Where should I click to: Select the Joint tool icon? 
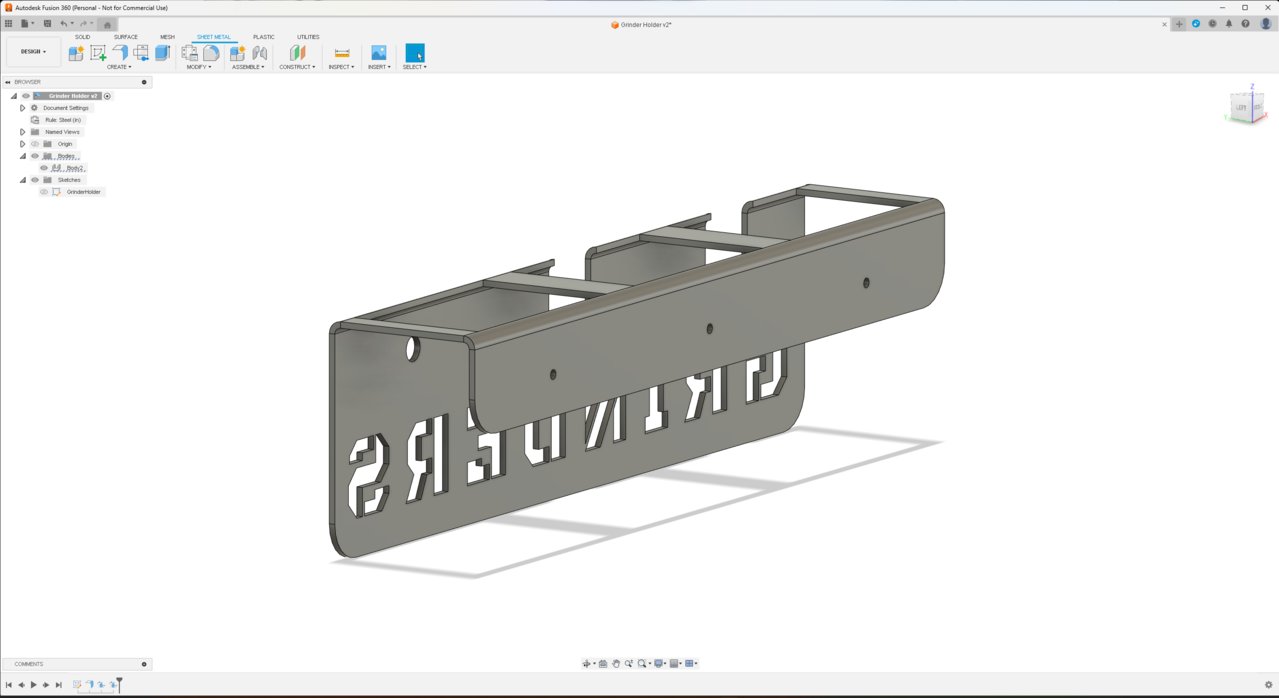point(260,53)
